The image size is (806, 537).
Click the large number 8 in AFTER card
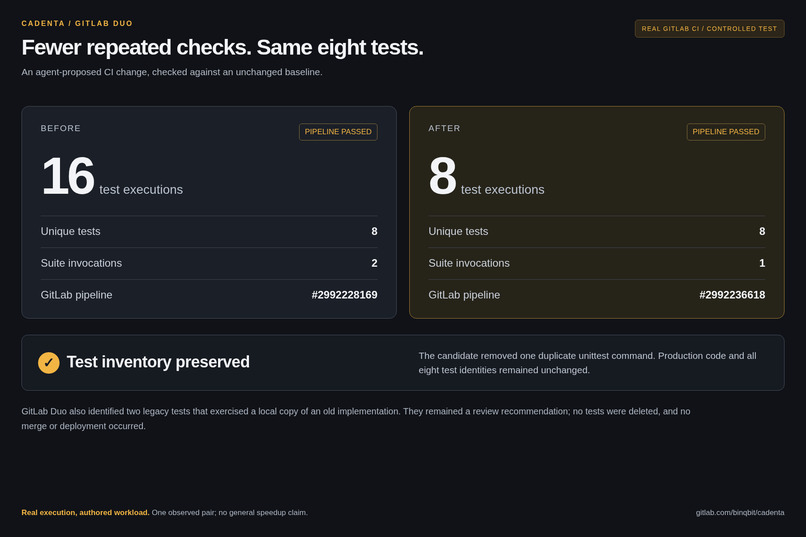[x=442, y=176]
